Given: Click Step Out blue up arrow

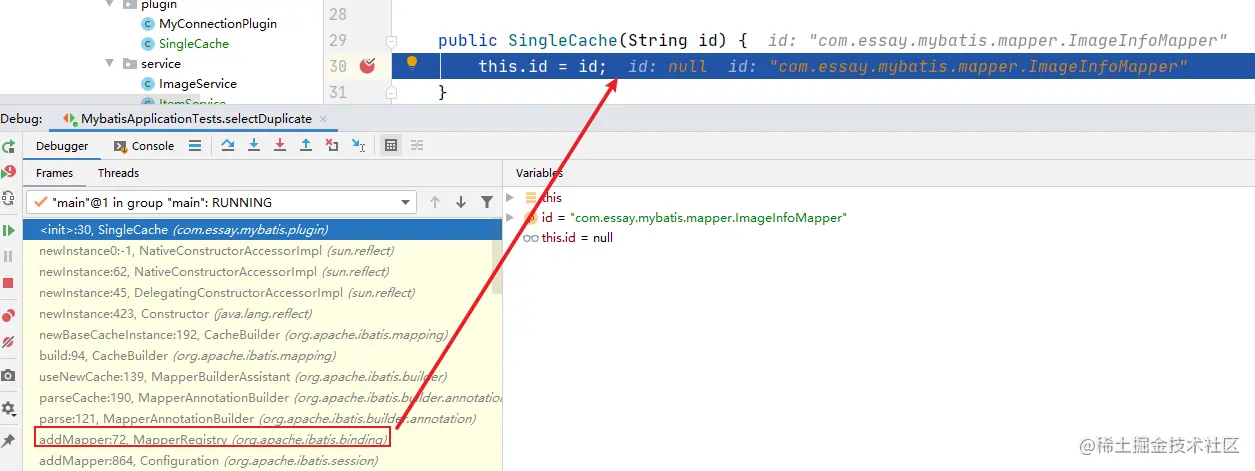Looking at the screenshot, I should click(306, 146).
